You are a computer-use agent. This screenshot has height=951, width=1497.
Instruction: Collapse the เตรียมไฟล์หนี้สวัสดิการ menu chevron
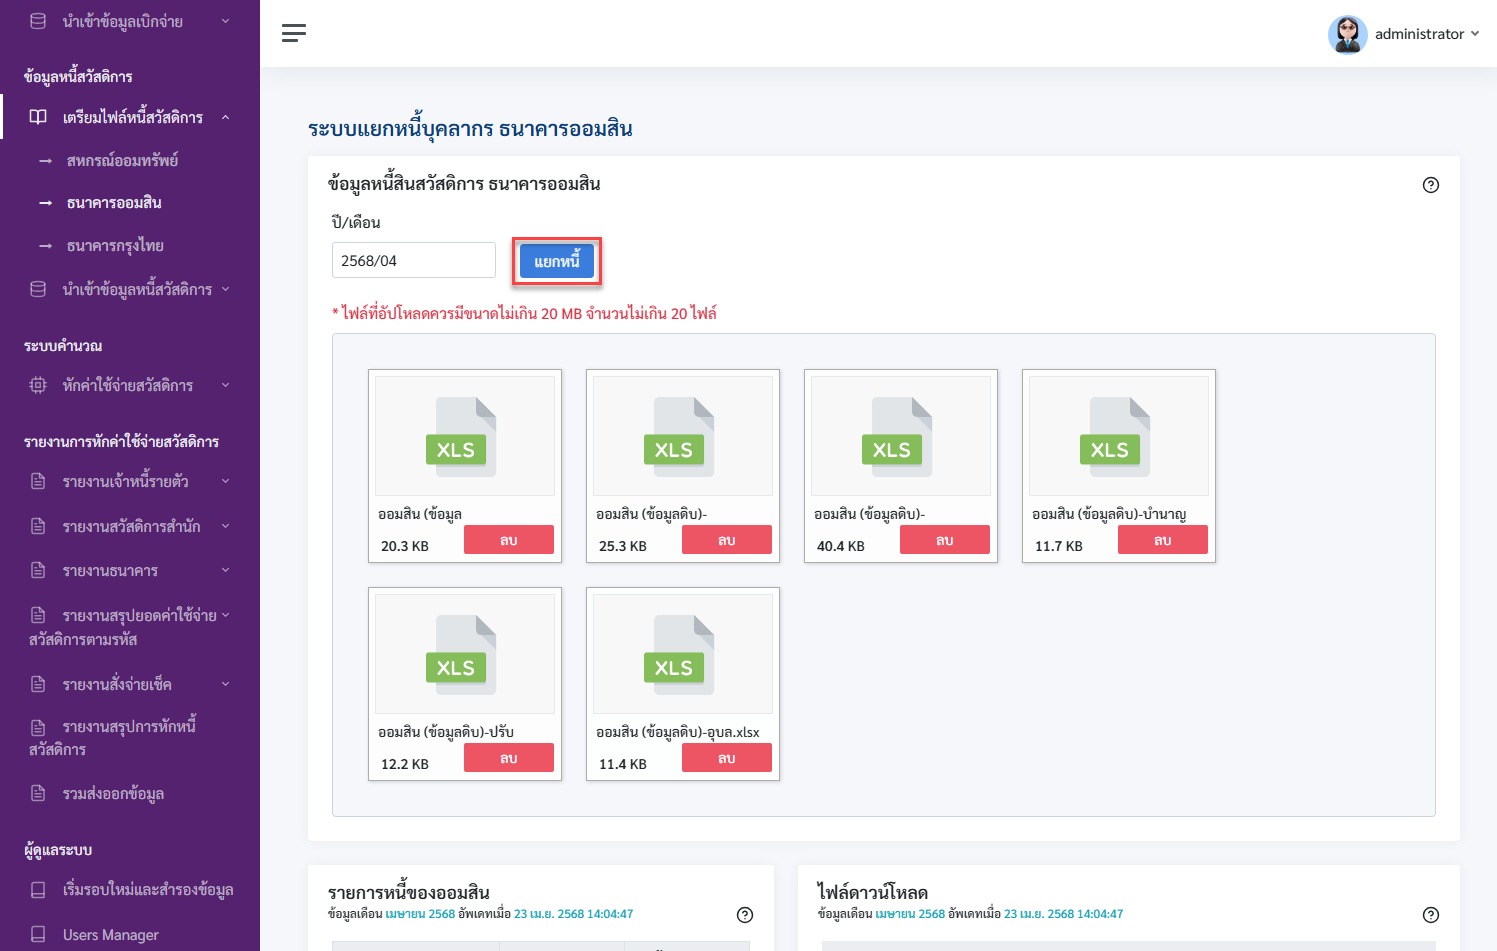tap(225, 117)
